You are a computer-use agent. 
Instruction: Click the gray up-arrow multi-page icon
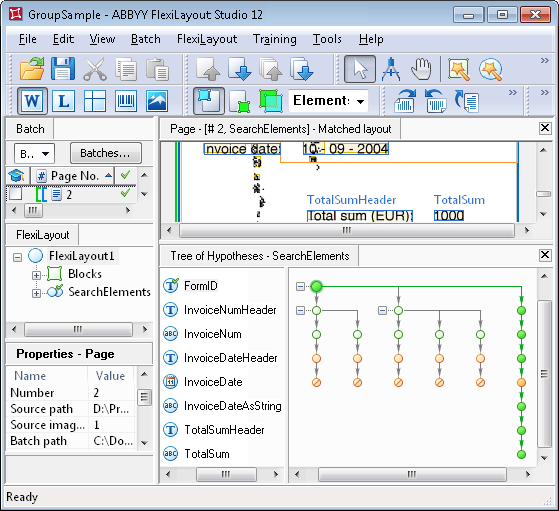[271, 69]
